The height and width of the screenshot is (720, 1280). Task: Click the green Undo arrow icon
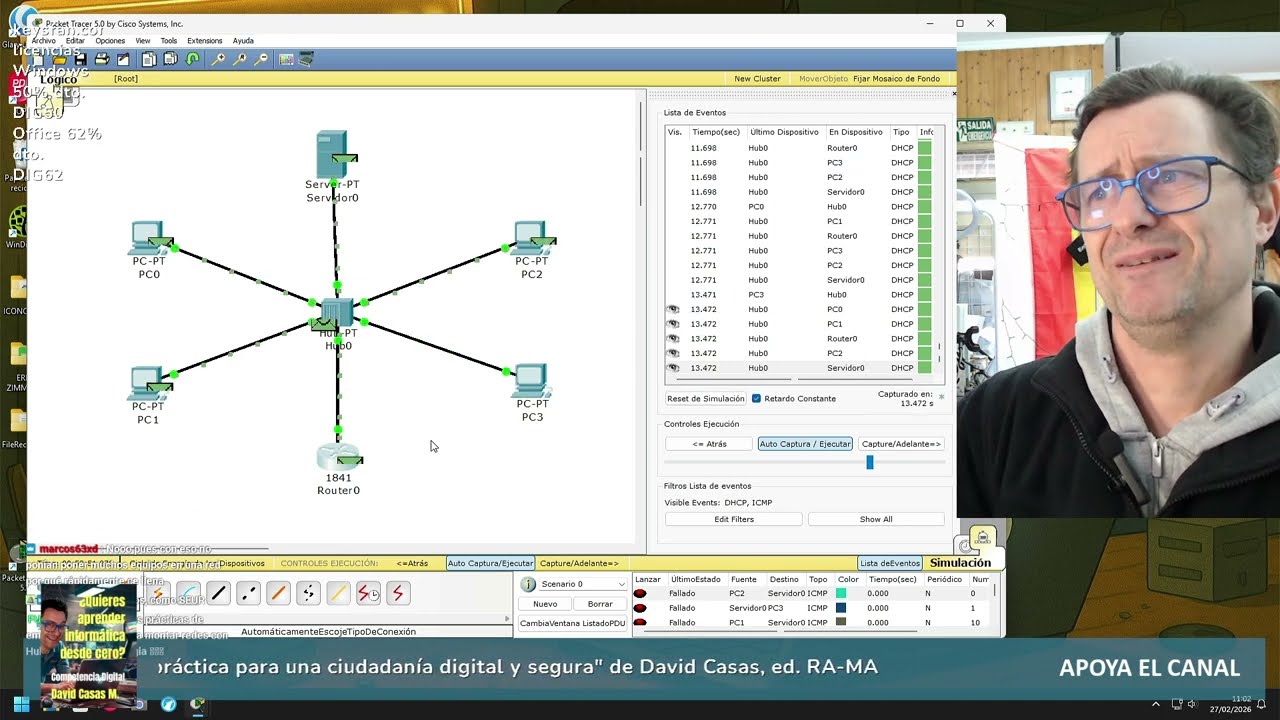192,60
